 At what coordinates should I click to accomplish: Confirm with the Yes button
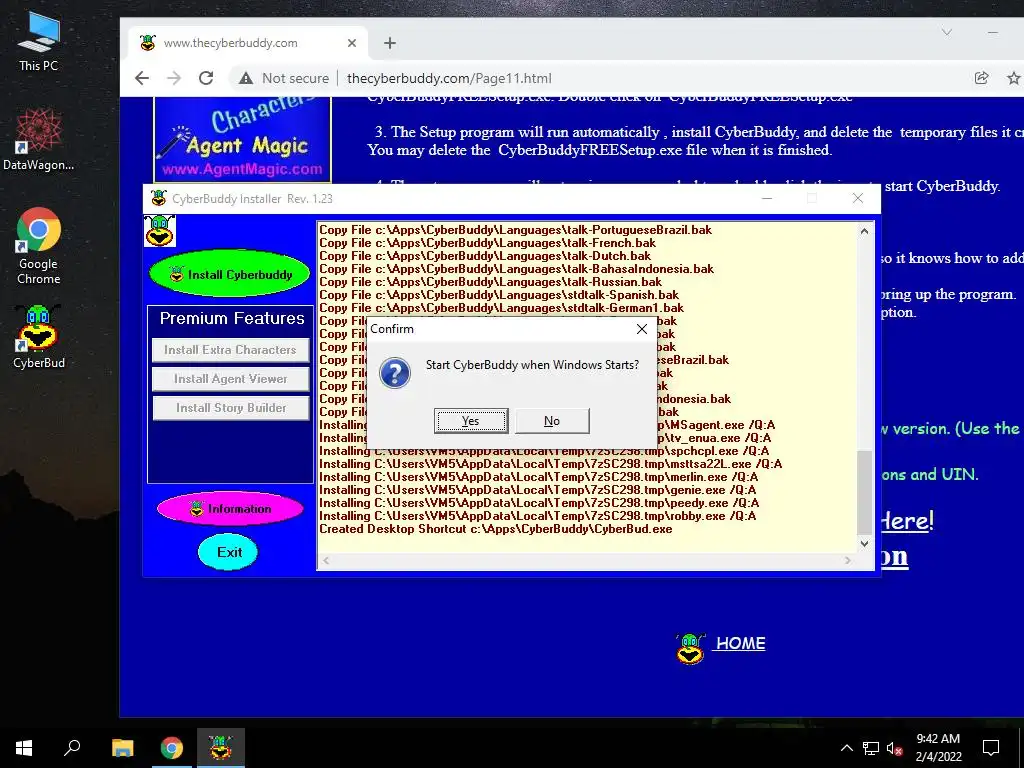click(470, 421)
